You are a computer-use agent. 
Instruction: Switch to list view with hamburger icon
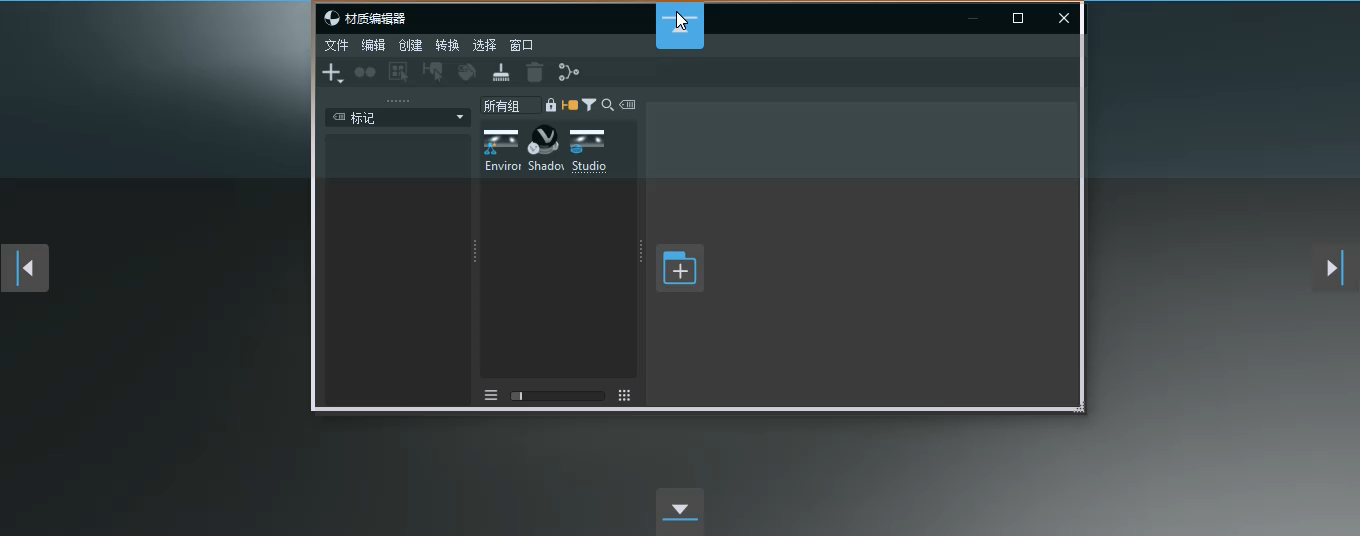tap(491, 395)
